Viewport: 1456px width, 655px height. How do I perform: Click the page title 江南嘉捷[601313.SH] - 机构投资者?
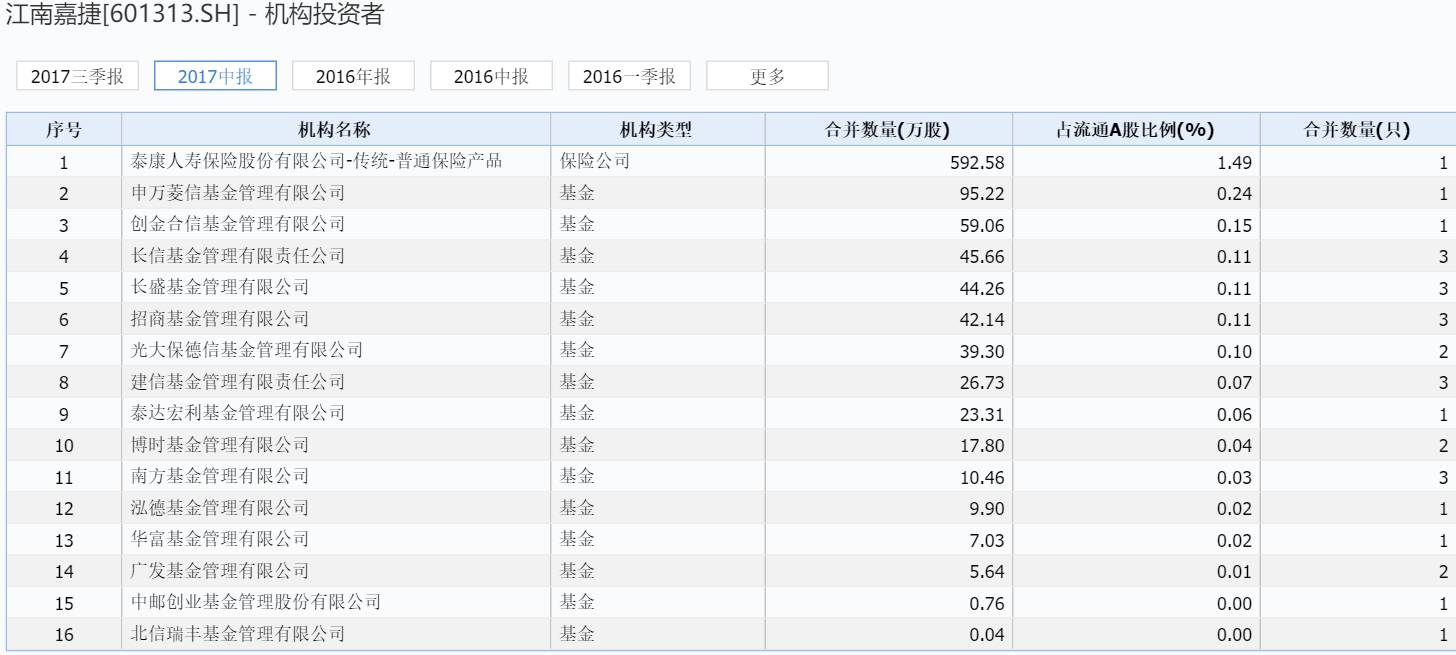coord(194,16)
